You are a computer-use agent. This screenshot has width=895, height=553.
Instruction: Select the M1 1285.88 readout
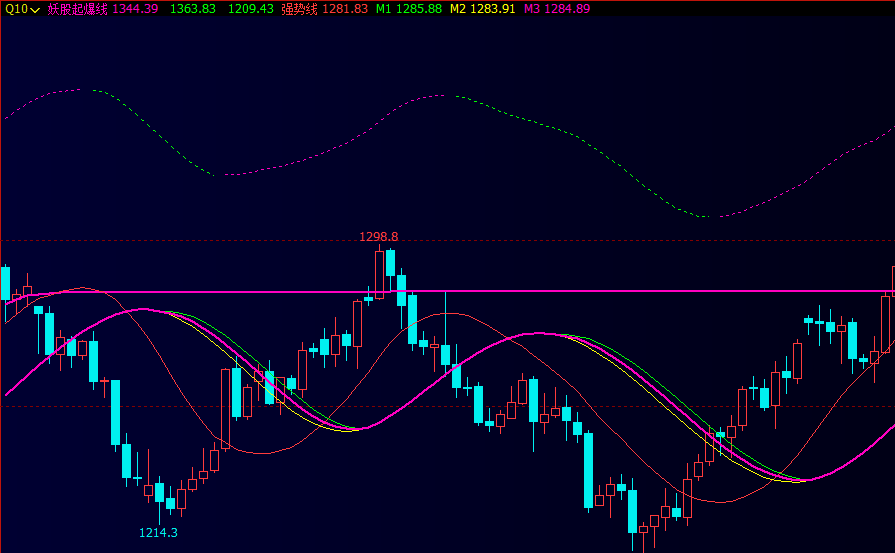pos(409,9)
